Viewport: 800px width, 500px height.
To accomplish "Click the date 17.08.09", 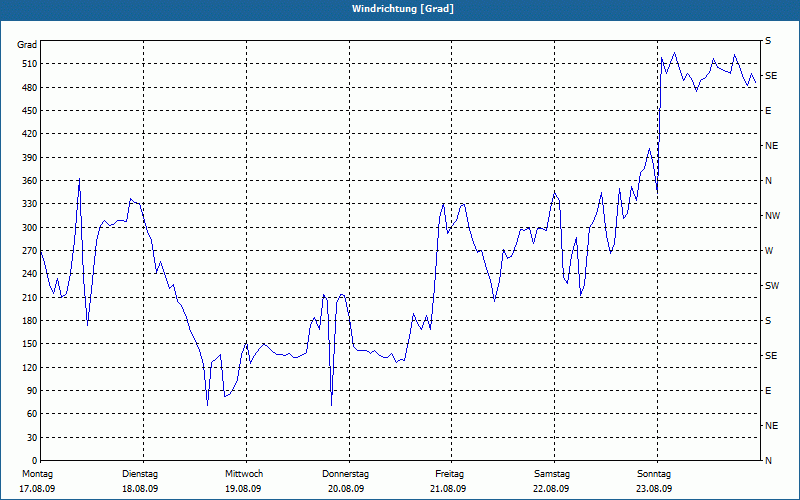I will 37,489.
